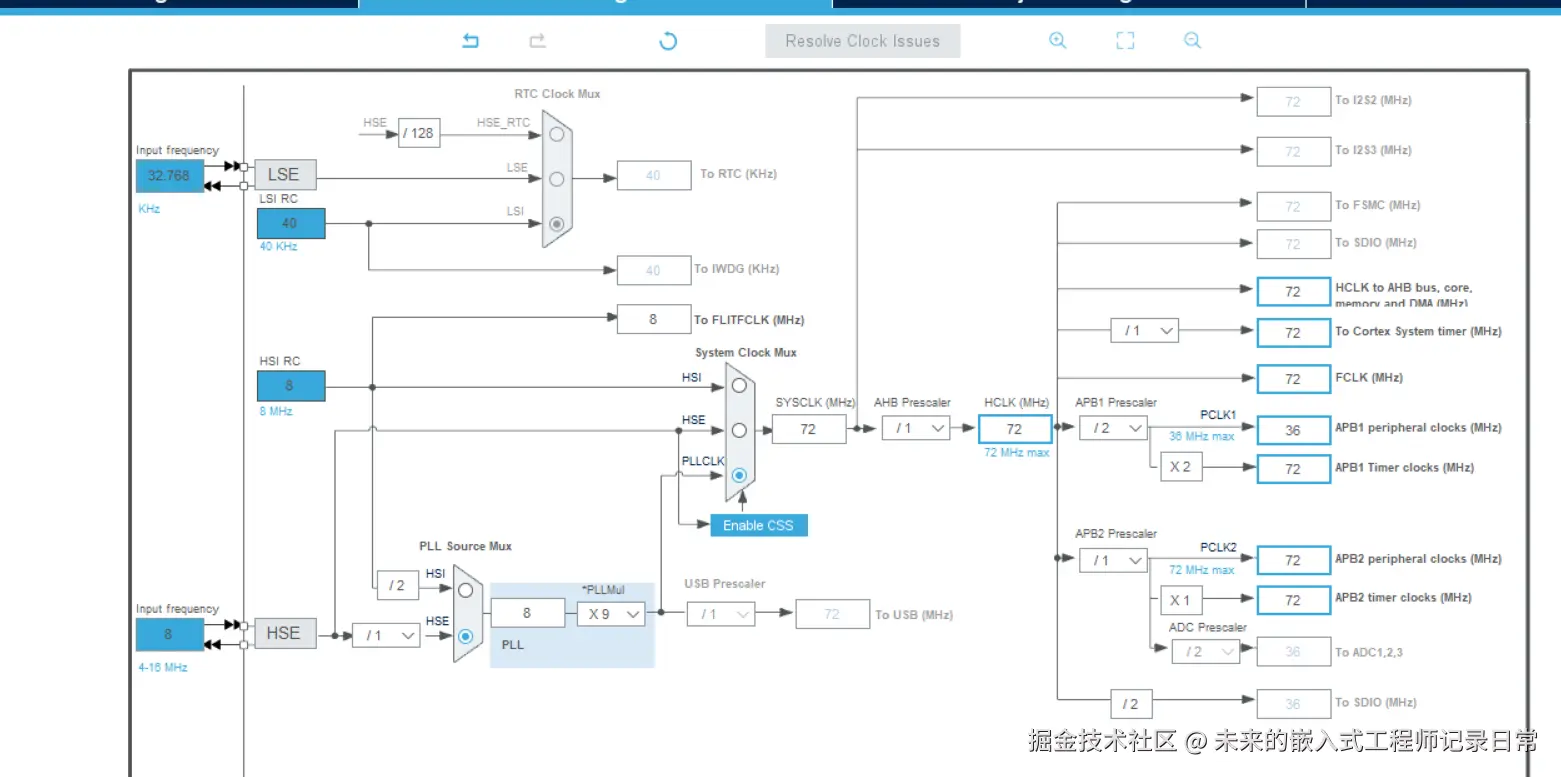Click the "36 MHz max" PCLK1 label
Viewport: 1561px width, 777px height.
coord(1202,436)
